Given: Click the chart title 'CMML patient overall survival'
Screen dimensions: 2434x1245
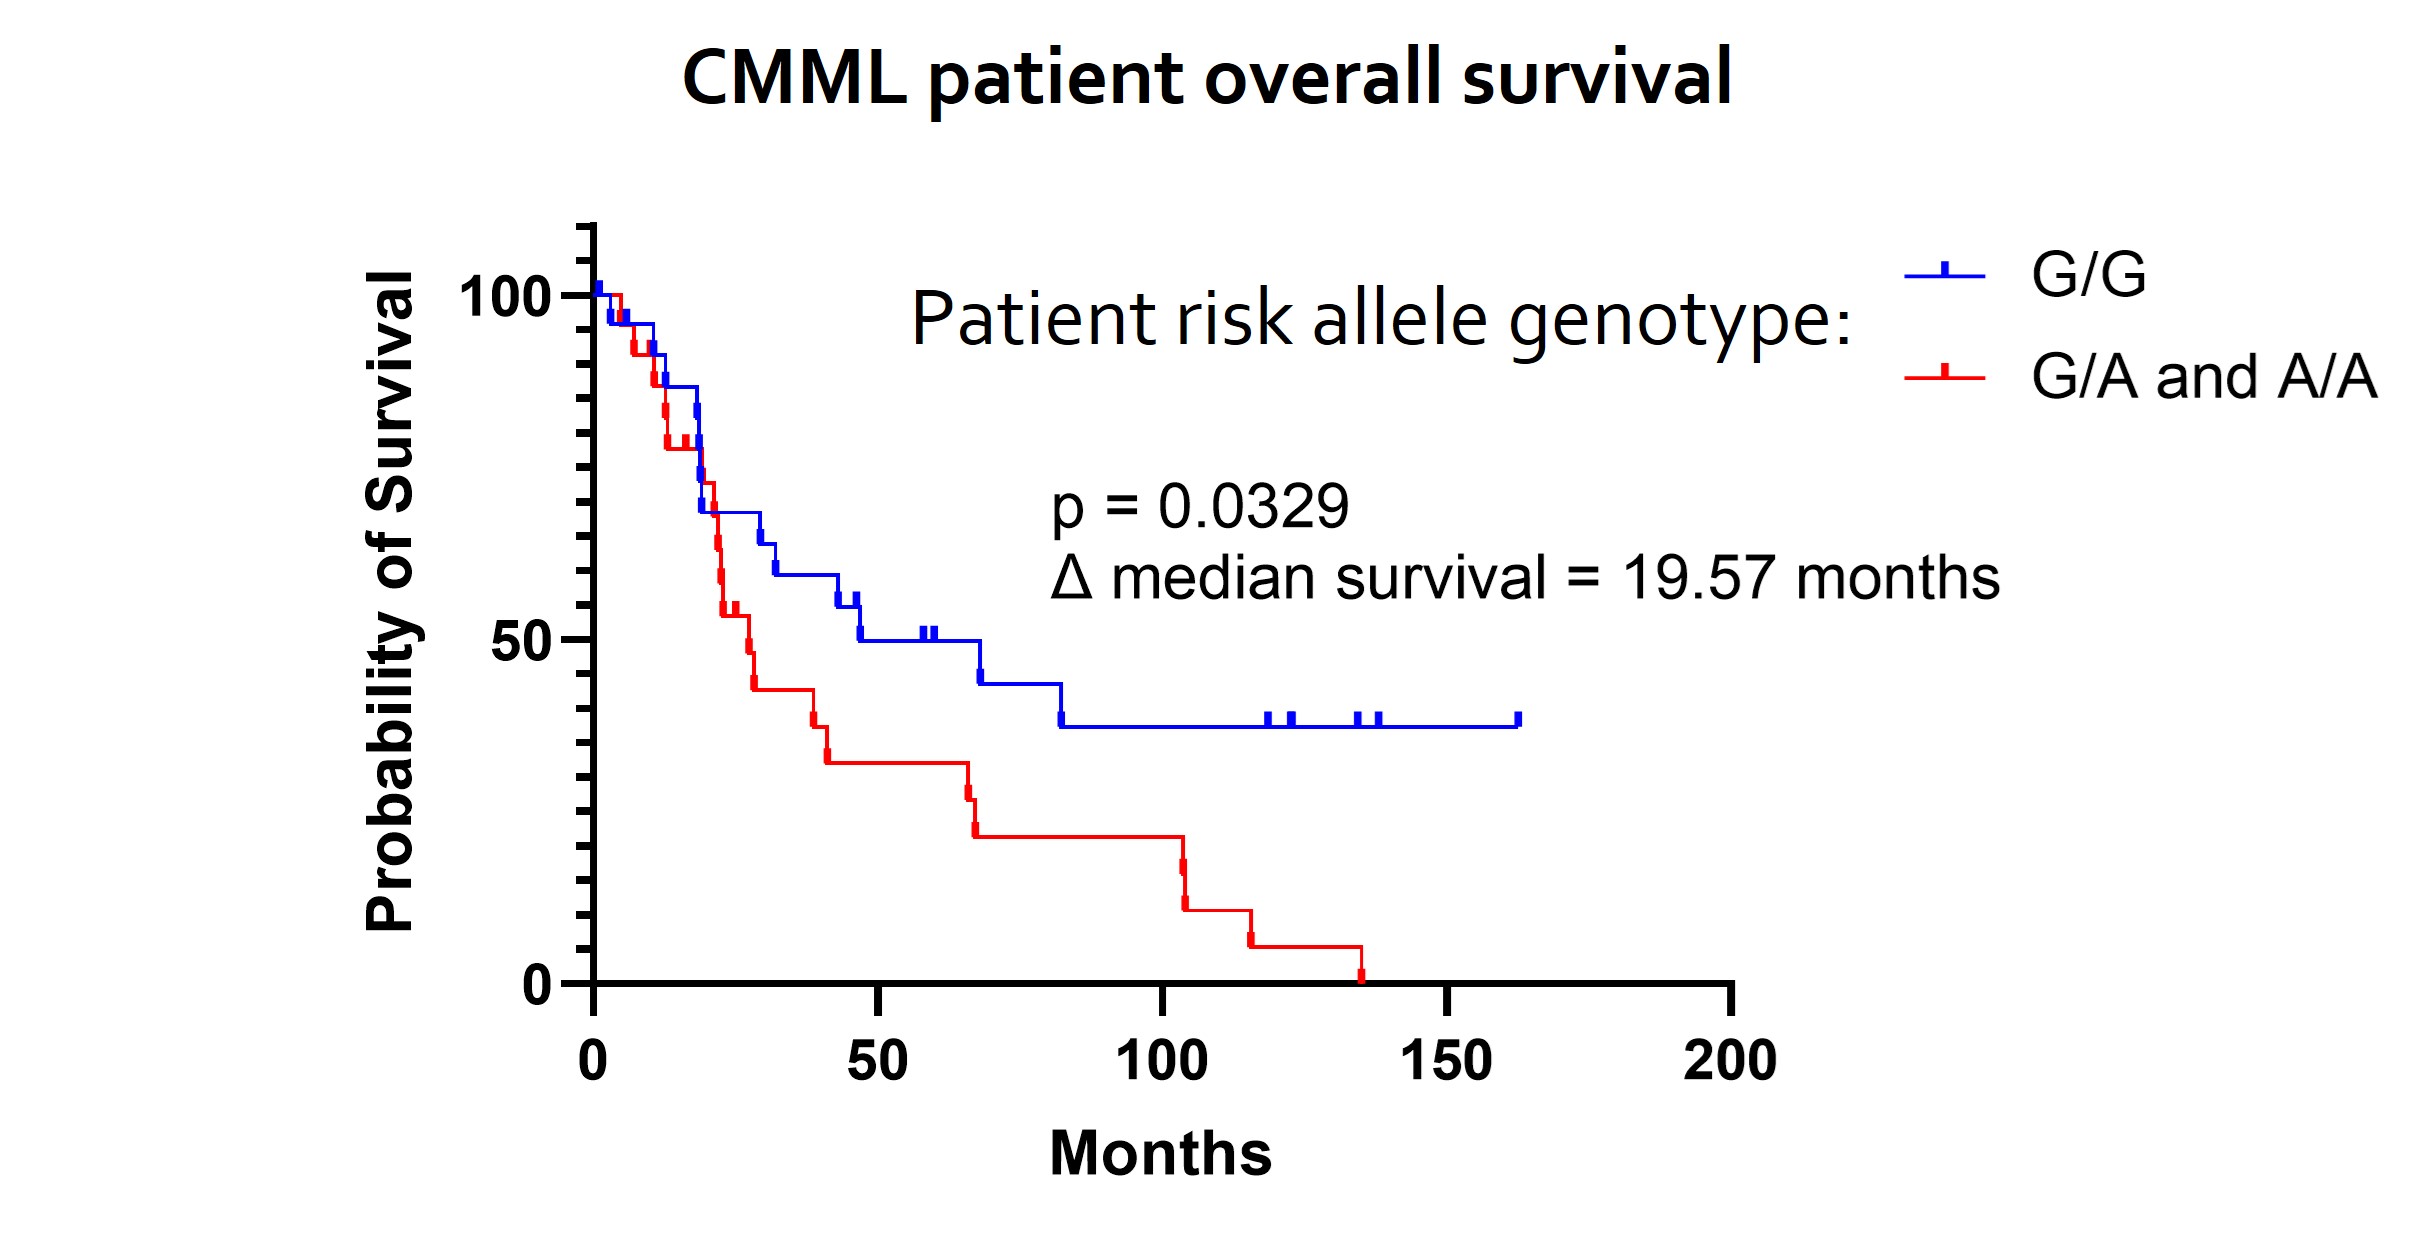Looking at the screenshot, I should (1206, 78).
